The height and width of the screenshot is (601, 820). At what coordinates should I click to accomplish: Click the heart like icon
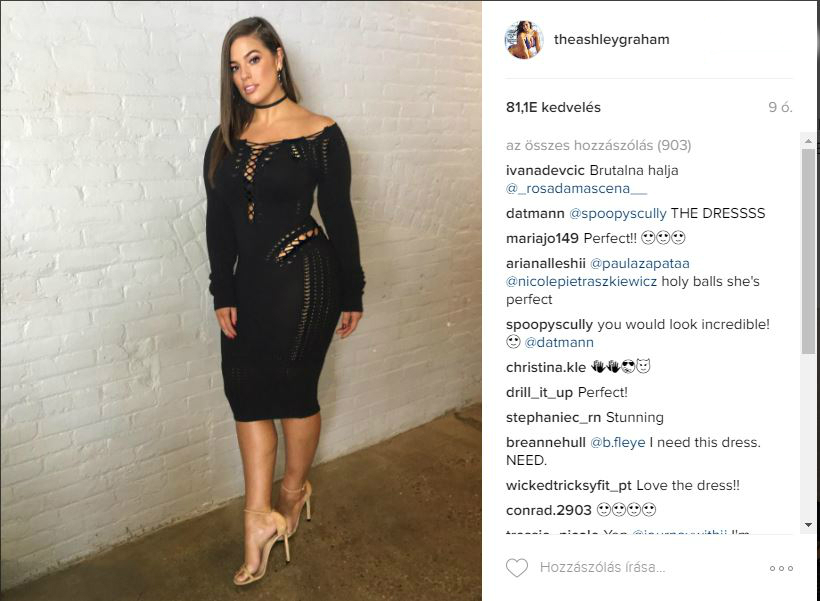click(517, 568)
